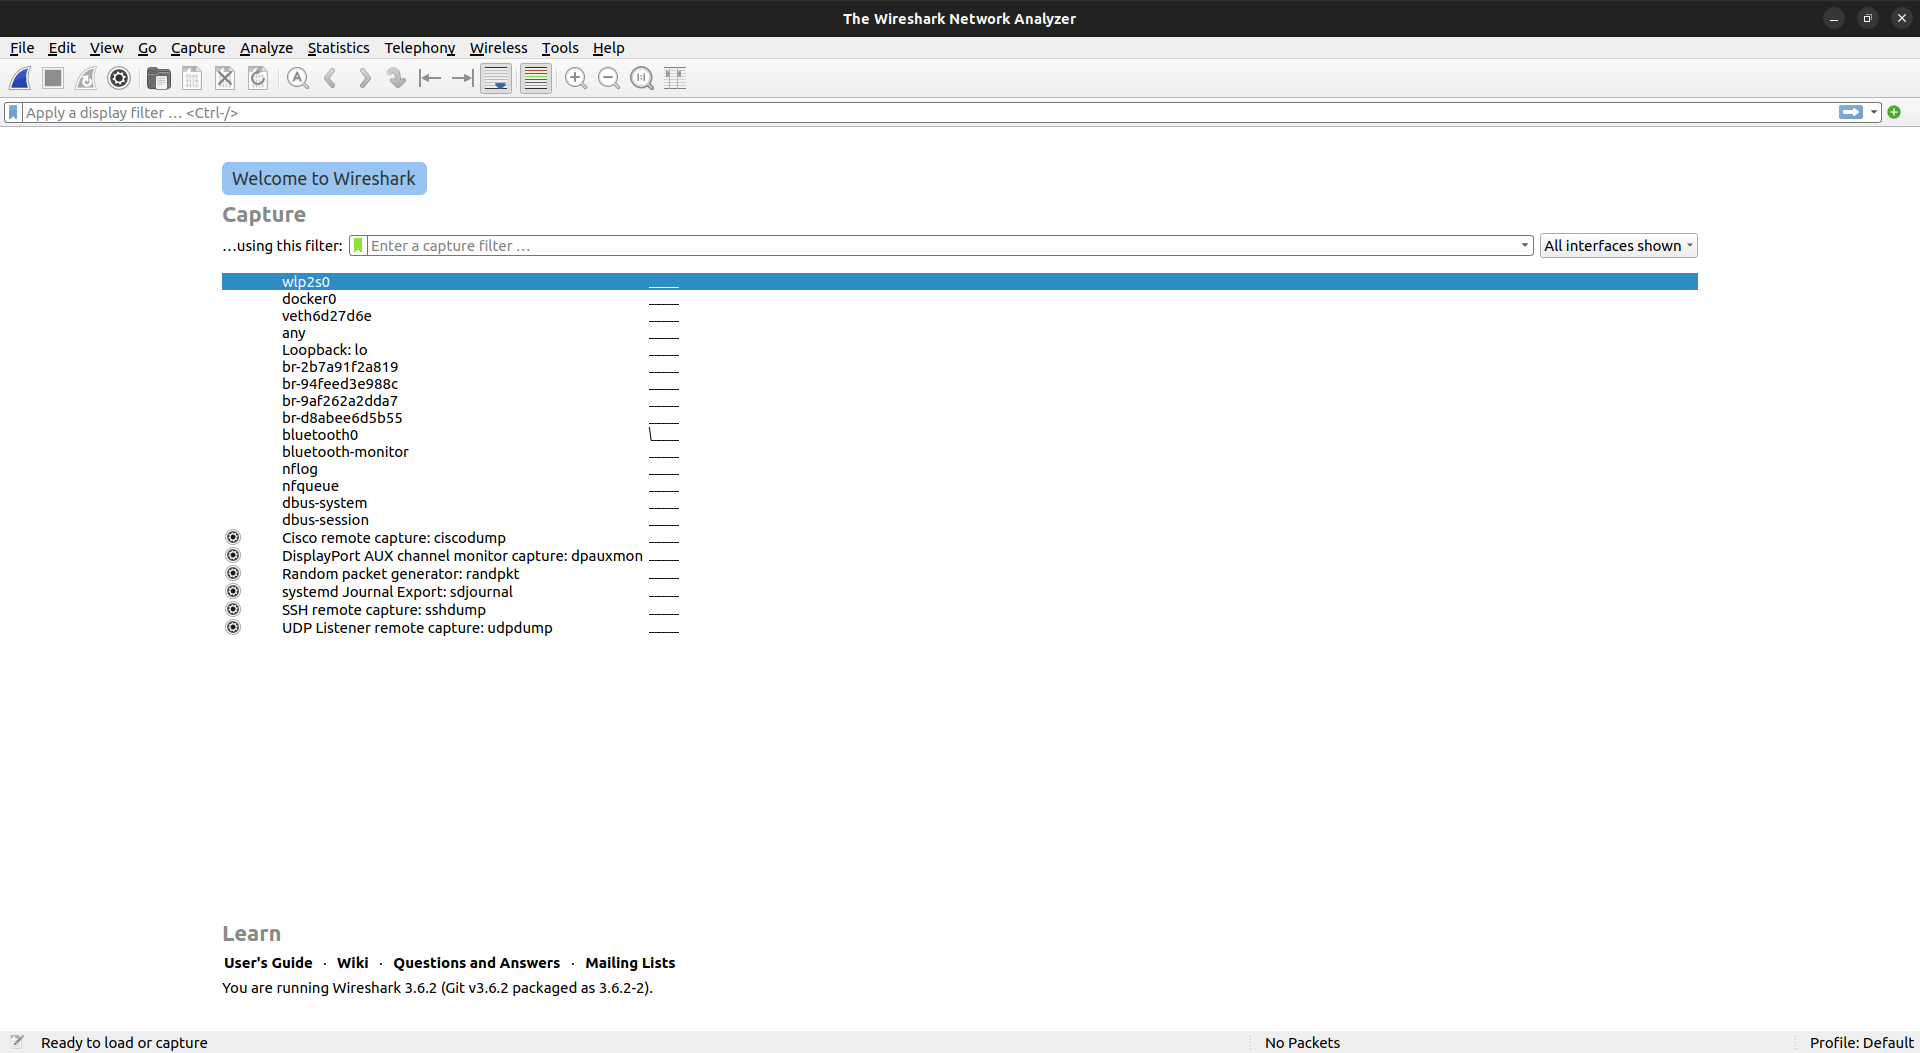Jump to the last packet icon

(463, 78)
